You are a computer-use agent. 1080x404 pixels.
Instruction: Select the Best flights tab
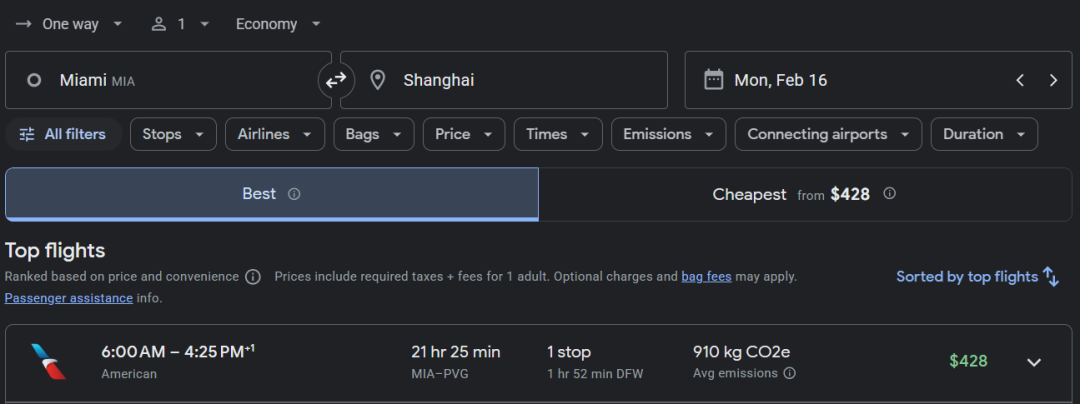pos(271,194)
